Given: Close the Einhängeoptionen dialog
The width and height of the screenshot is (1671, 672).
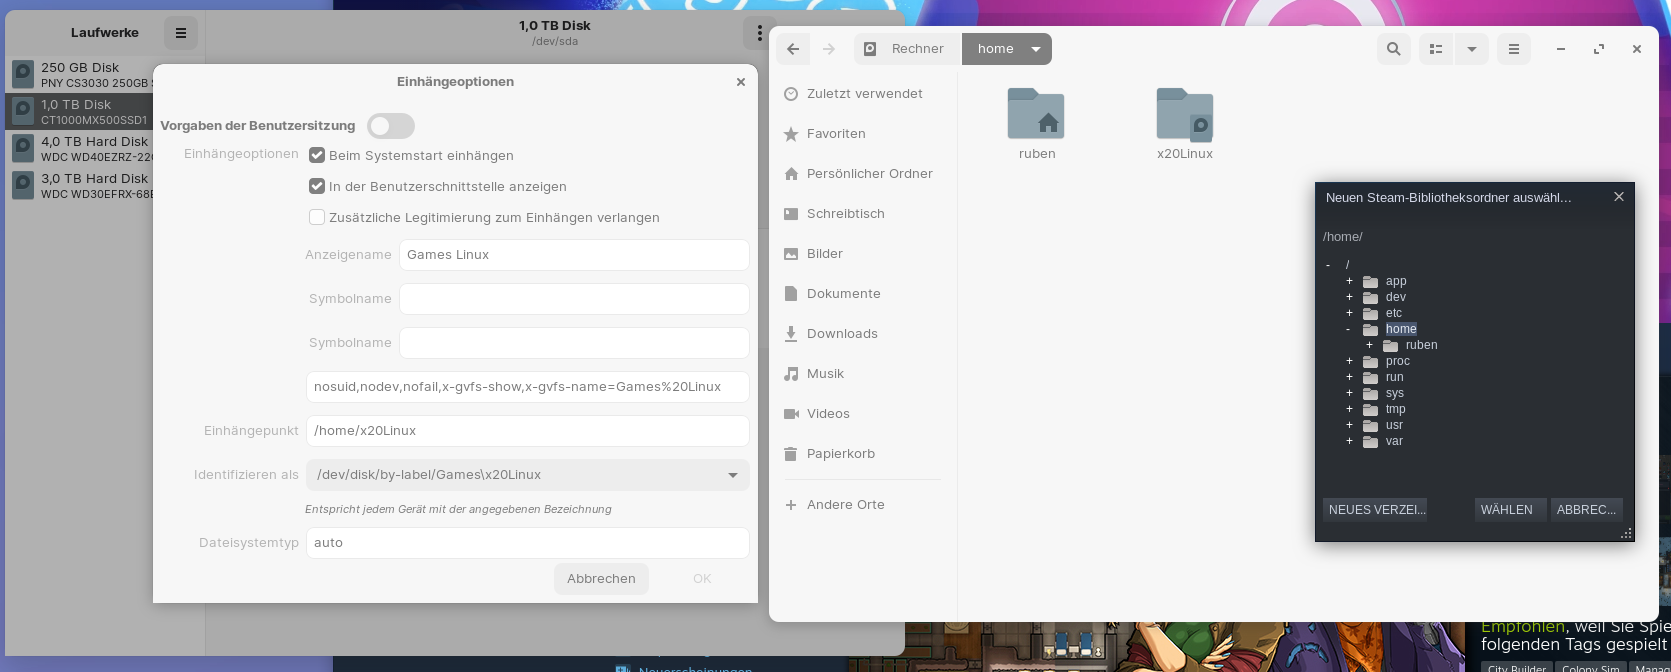Looking at the screenshot, I should tap(741, 82).
